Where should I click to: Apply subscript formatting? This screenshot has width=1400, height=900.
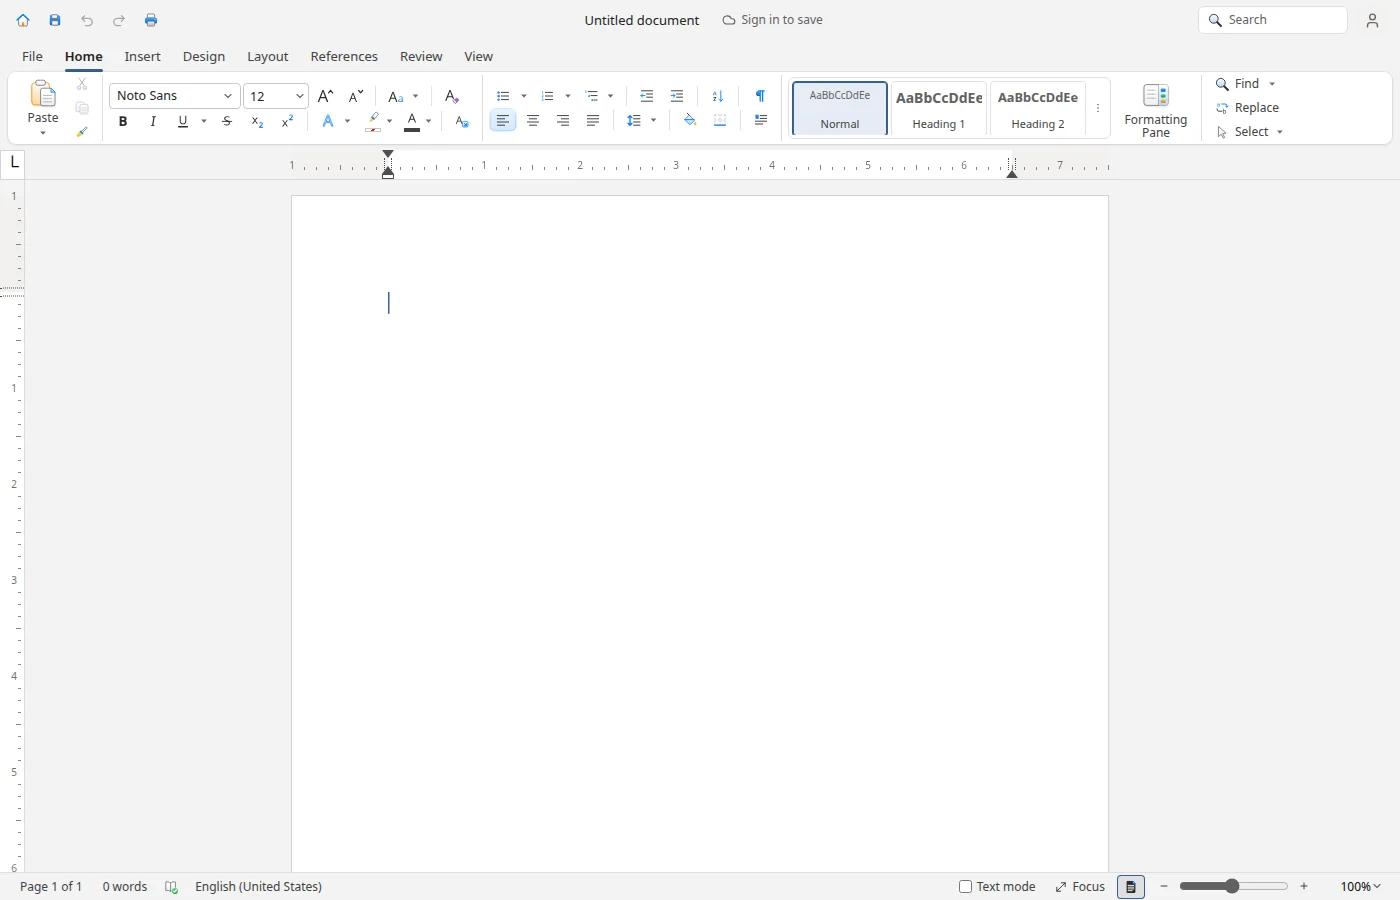[257, 121]
